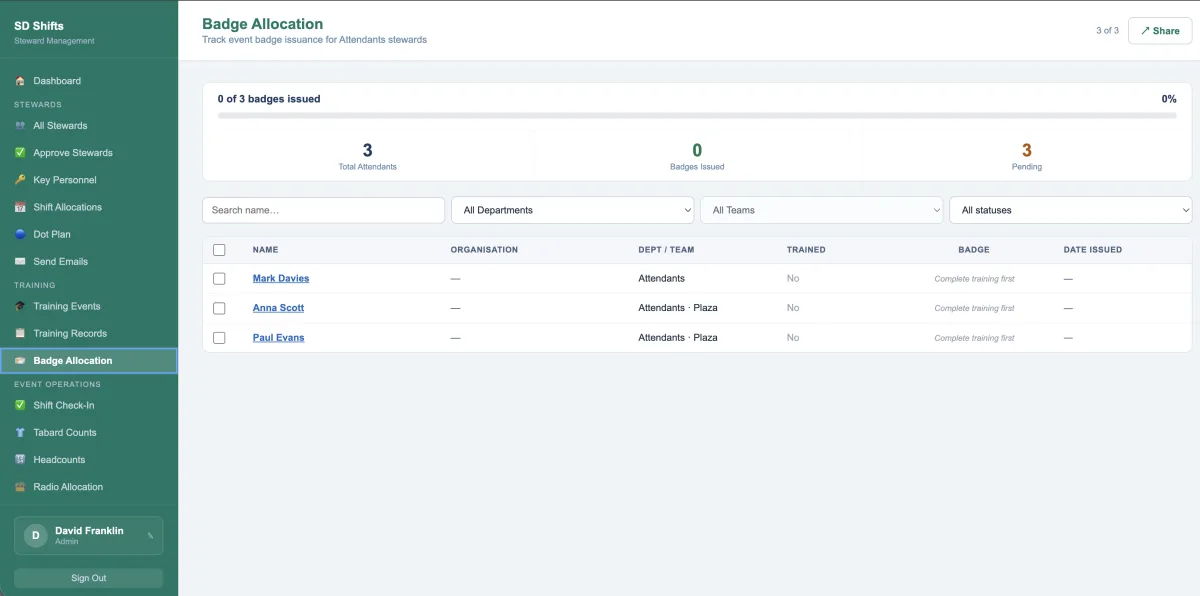Open the All statuses dropdown
Image resolution: width=1200 pixels, height=596 pixels.
(x=1070, y=210)
